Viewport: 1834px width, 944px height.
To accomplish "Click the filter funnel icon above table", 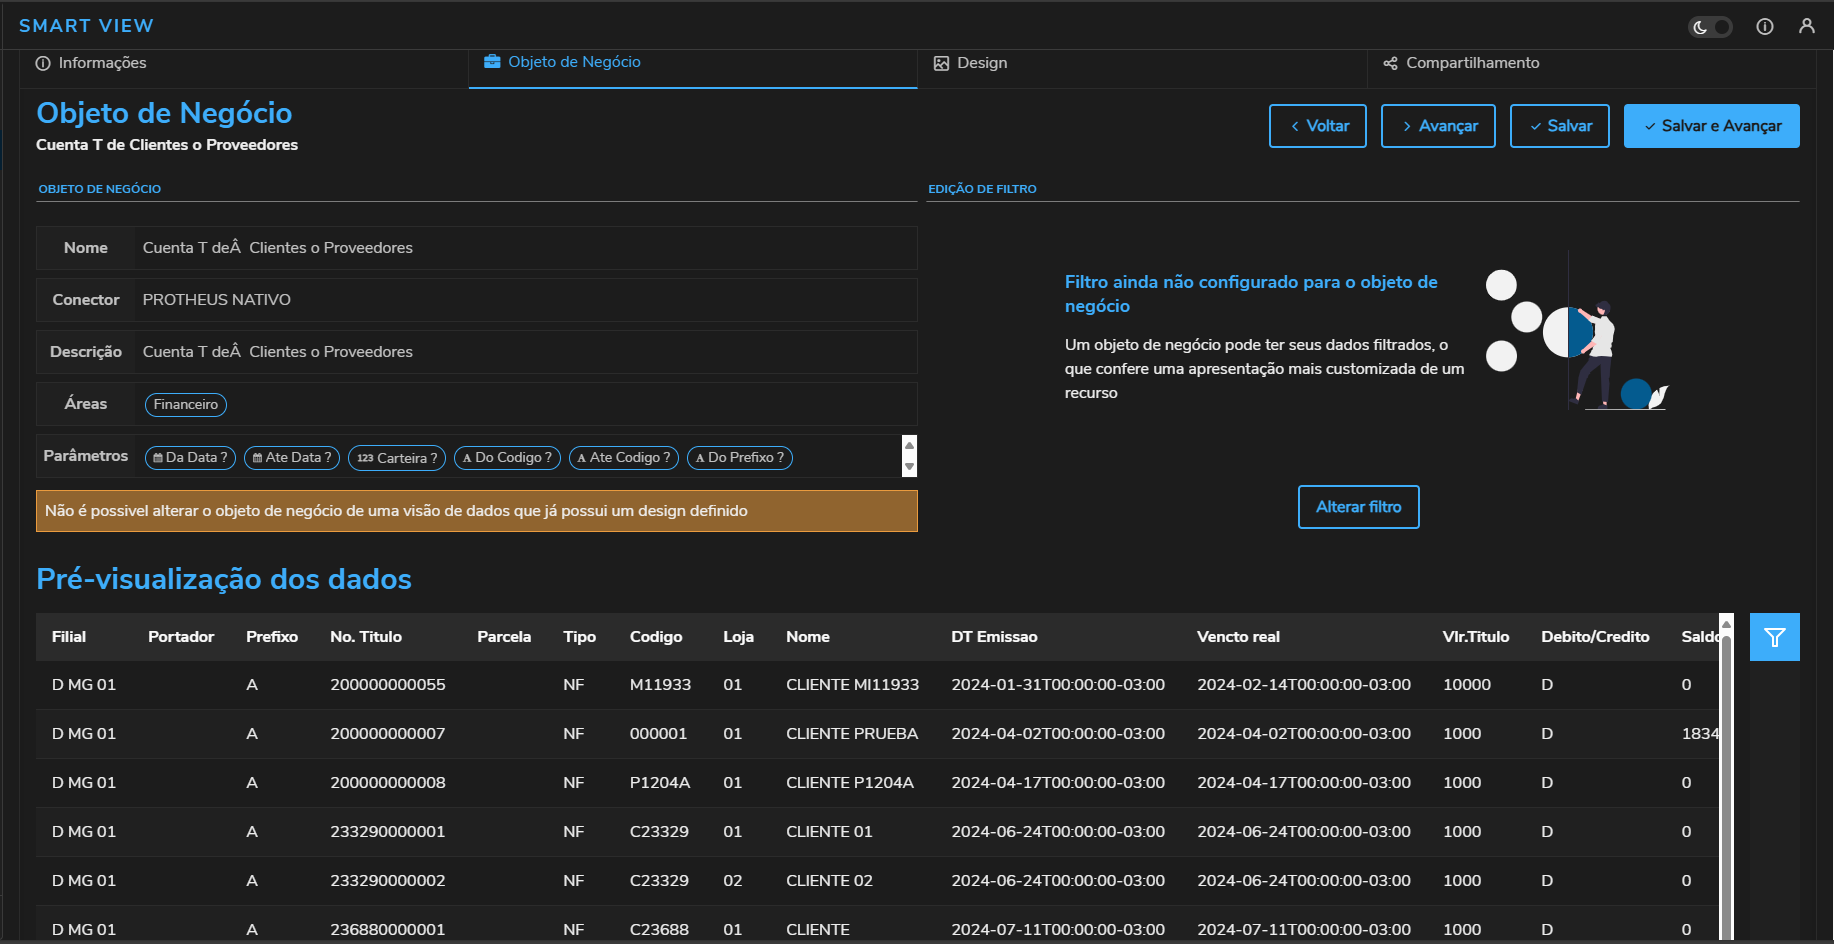I will (x=1774, y=637).
